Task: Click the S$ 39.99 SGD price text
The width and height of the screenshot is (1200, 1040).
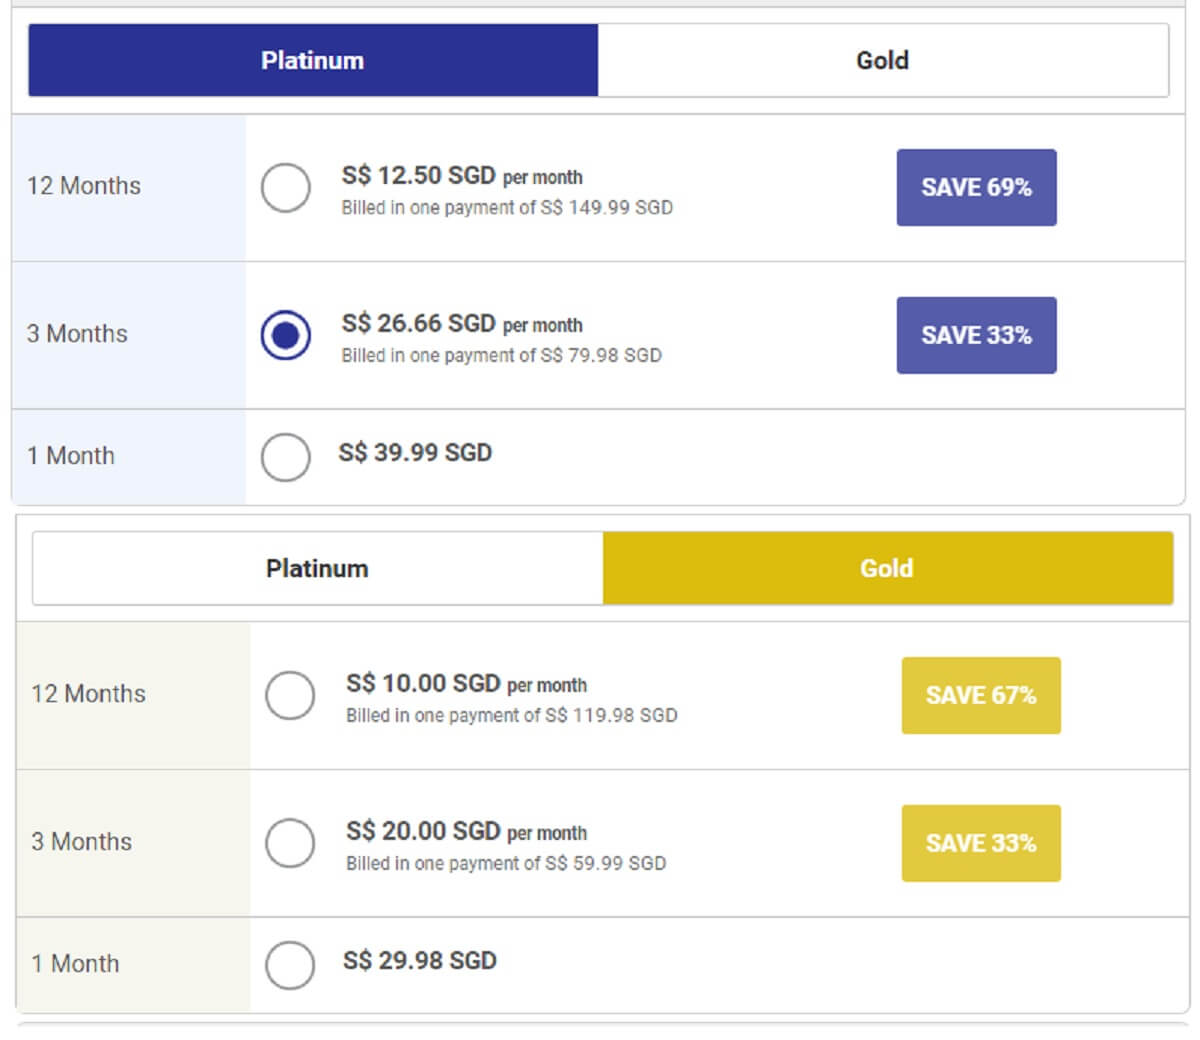Action: pos(415,453)
